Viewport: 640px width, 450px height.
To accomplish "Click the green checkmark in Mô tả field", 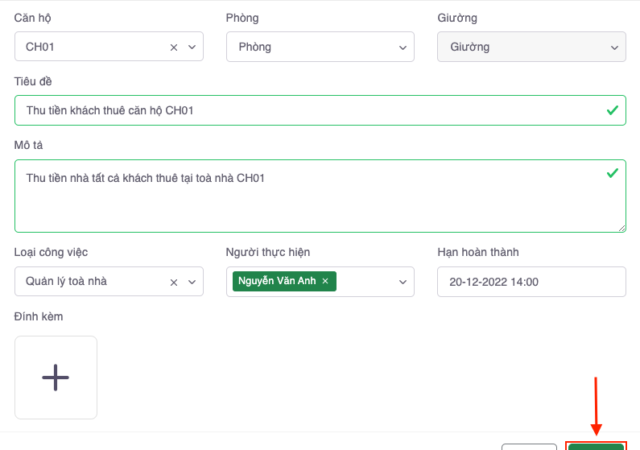I will (x=612, y=174).
